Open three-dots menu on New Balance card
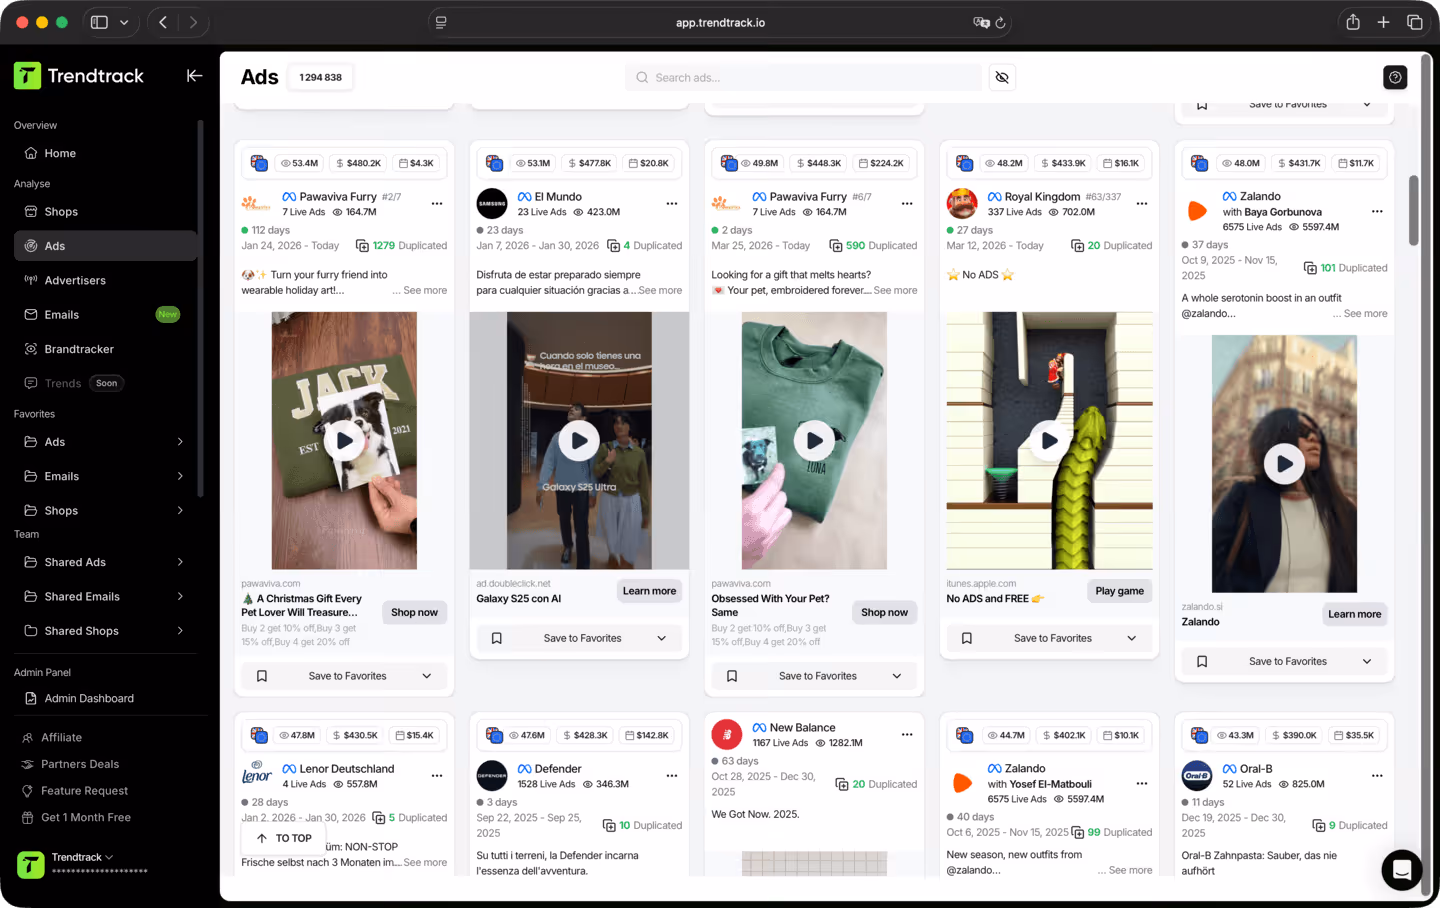This screenshot has width=1440, height=908. coord(907,735)
